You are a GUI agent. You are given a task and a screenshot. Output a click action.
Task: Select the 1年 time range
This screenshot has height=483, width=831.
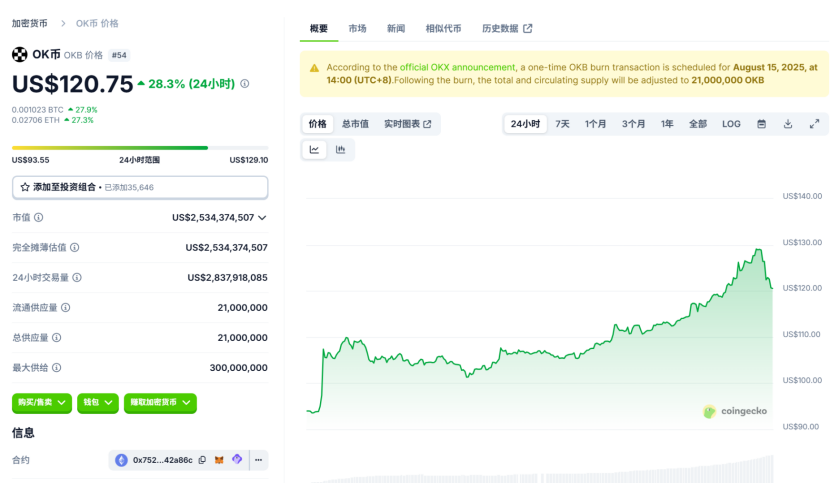[x=667, y=124]
